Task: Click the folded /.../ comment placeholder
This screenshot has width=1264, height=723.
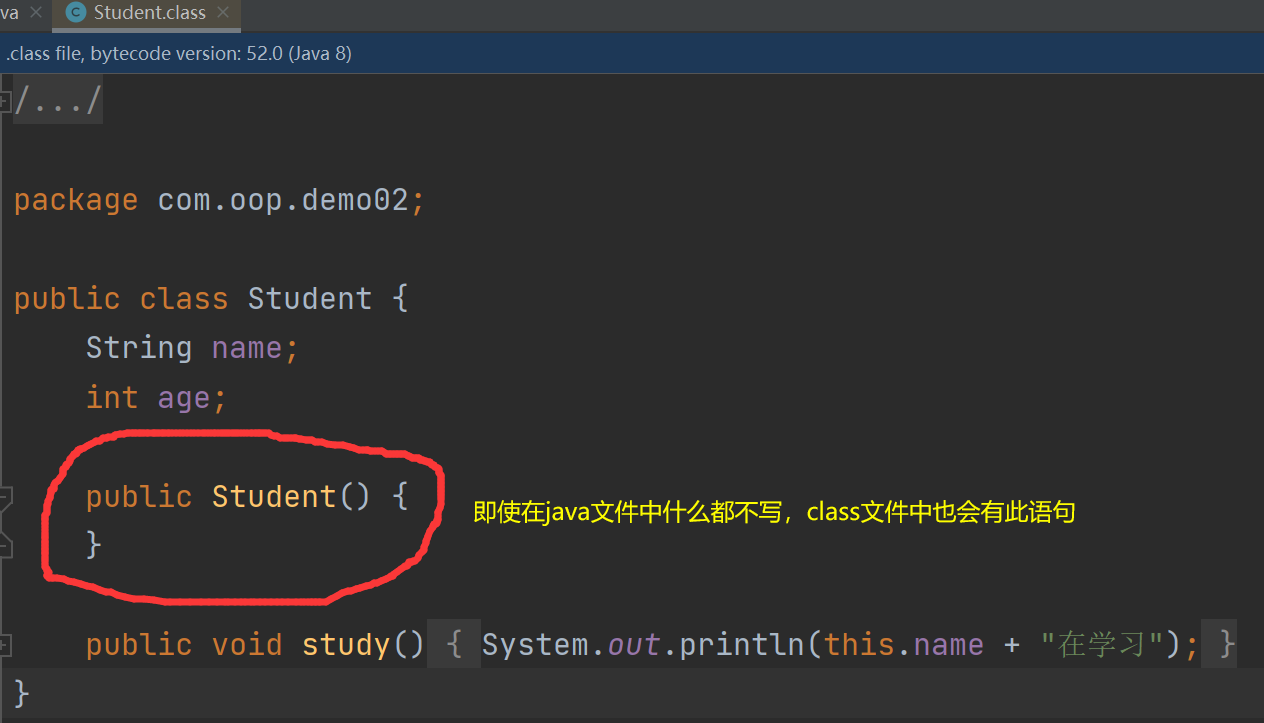Action: (x=57, y=101)
